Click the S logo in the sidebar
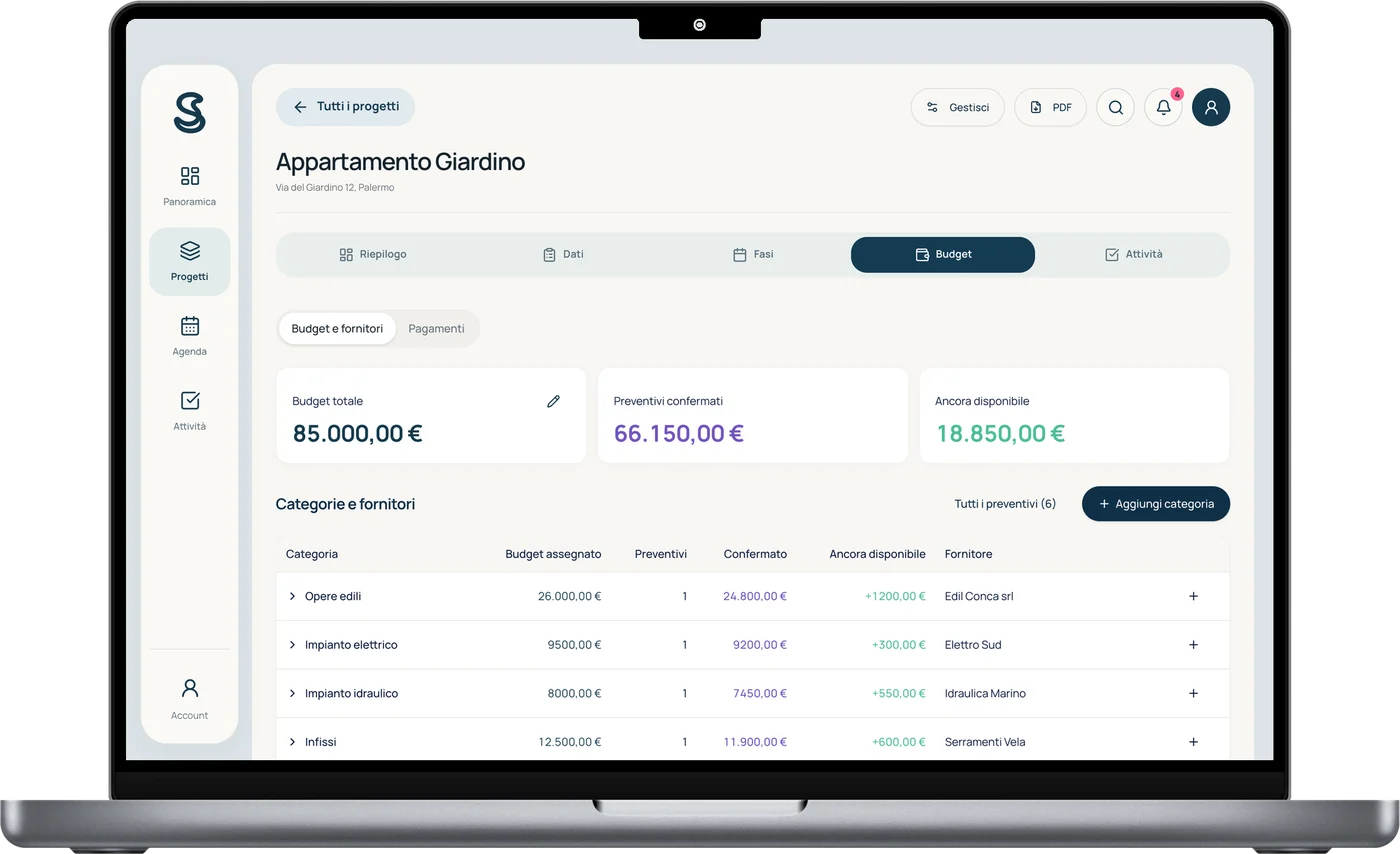1400x854 pixels. coord(189,112)
